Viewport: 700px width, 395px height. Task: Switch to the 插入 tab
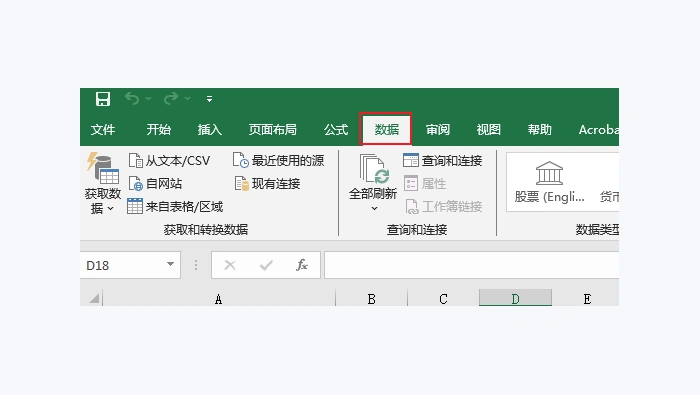[x=210, y=129]
